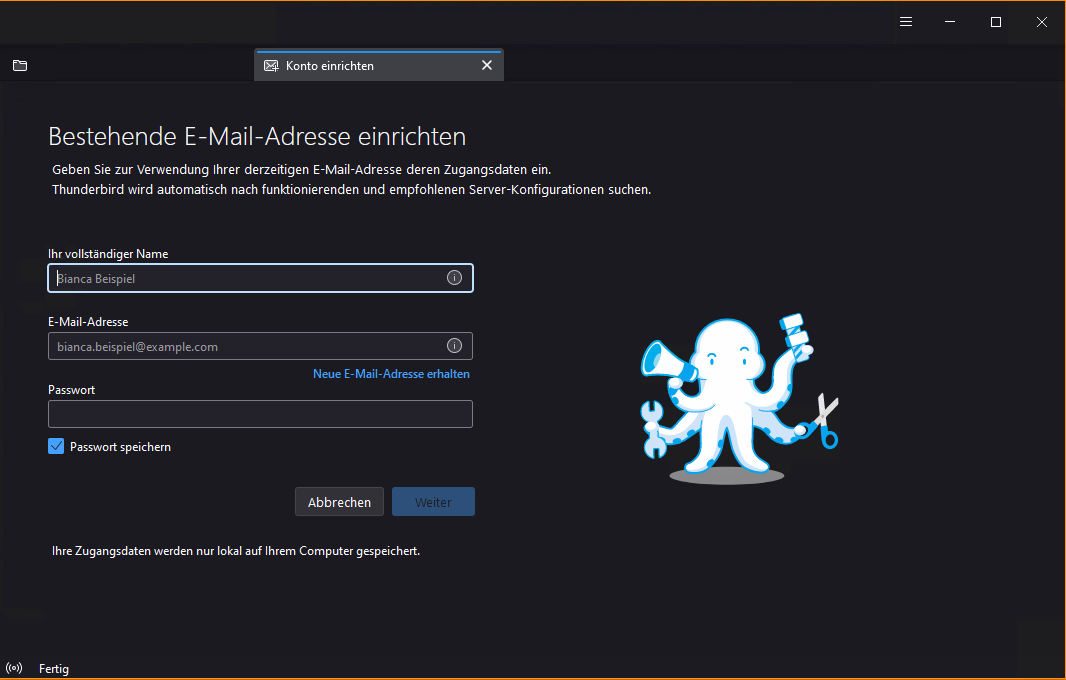The width and height of the screenshot is (1066, 680).
Task: Close the Thunderbird window
Action: click(1042, 22)
